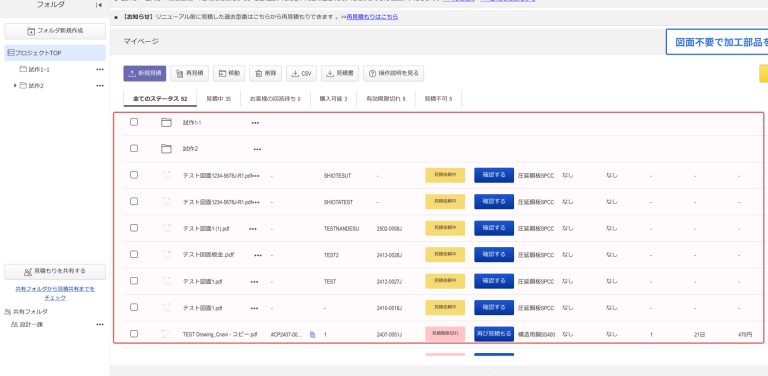Click the 移動 move button
The width and height of the screenshot is (768, 376).
click(229, 73)
